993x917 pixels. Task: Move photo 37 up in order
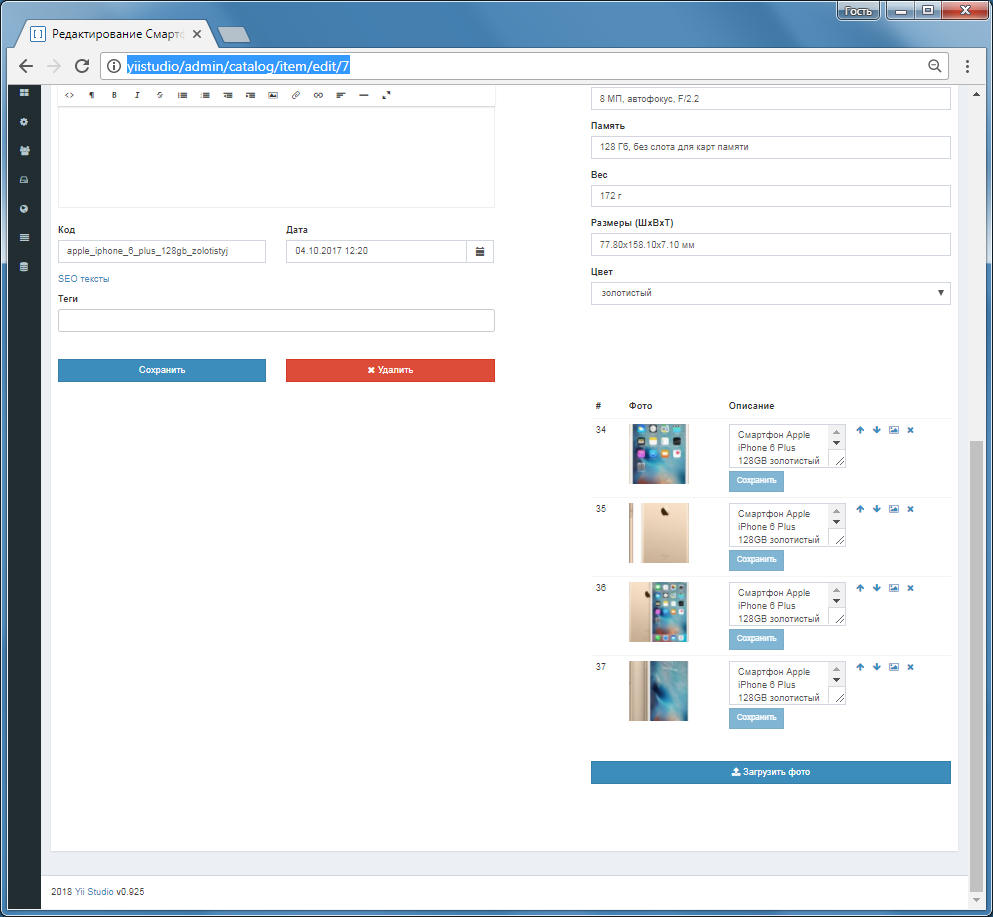(x=860, y=667)
